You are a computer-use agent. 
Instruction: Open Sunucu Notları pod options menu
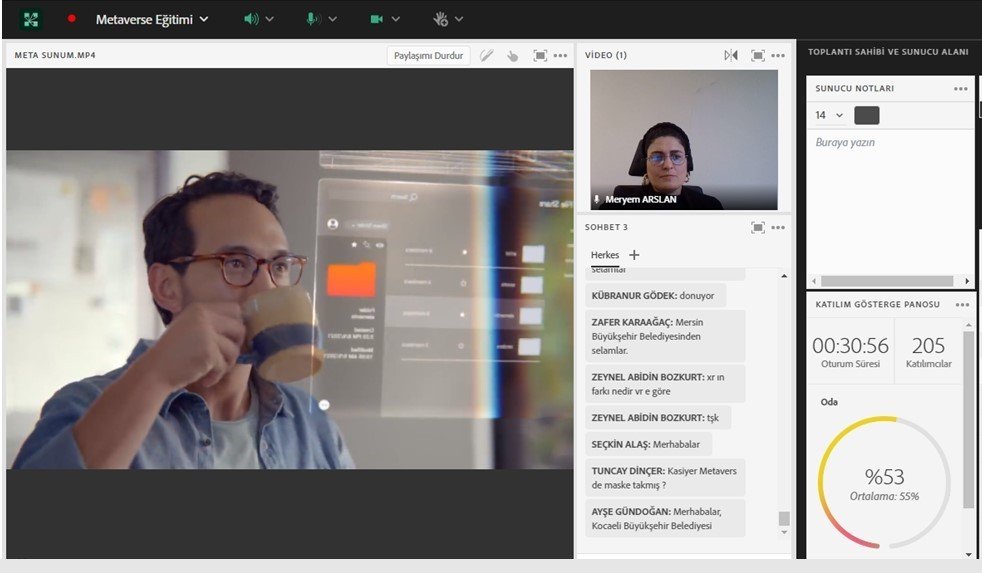[961, 89]
